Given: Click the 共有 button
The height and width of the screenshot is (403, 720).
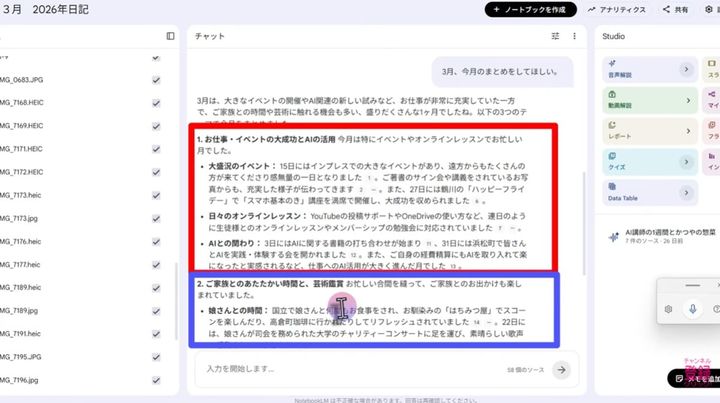Looking at the screenshot, I should (x=675, y=9).
